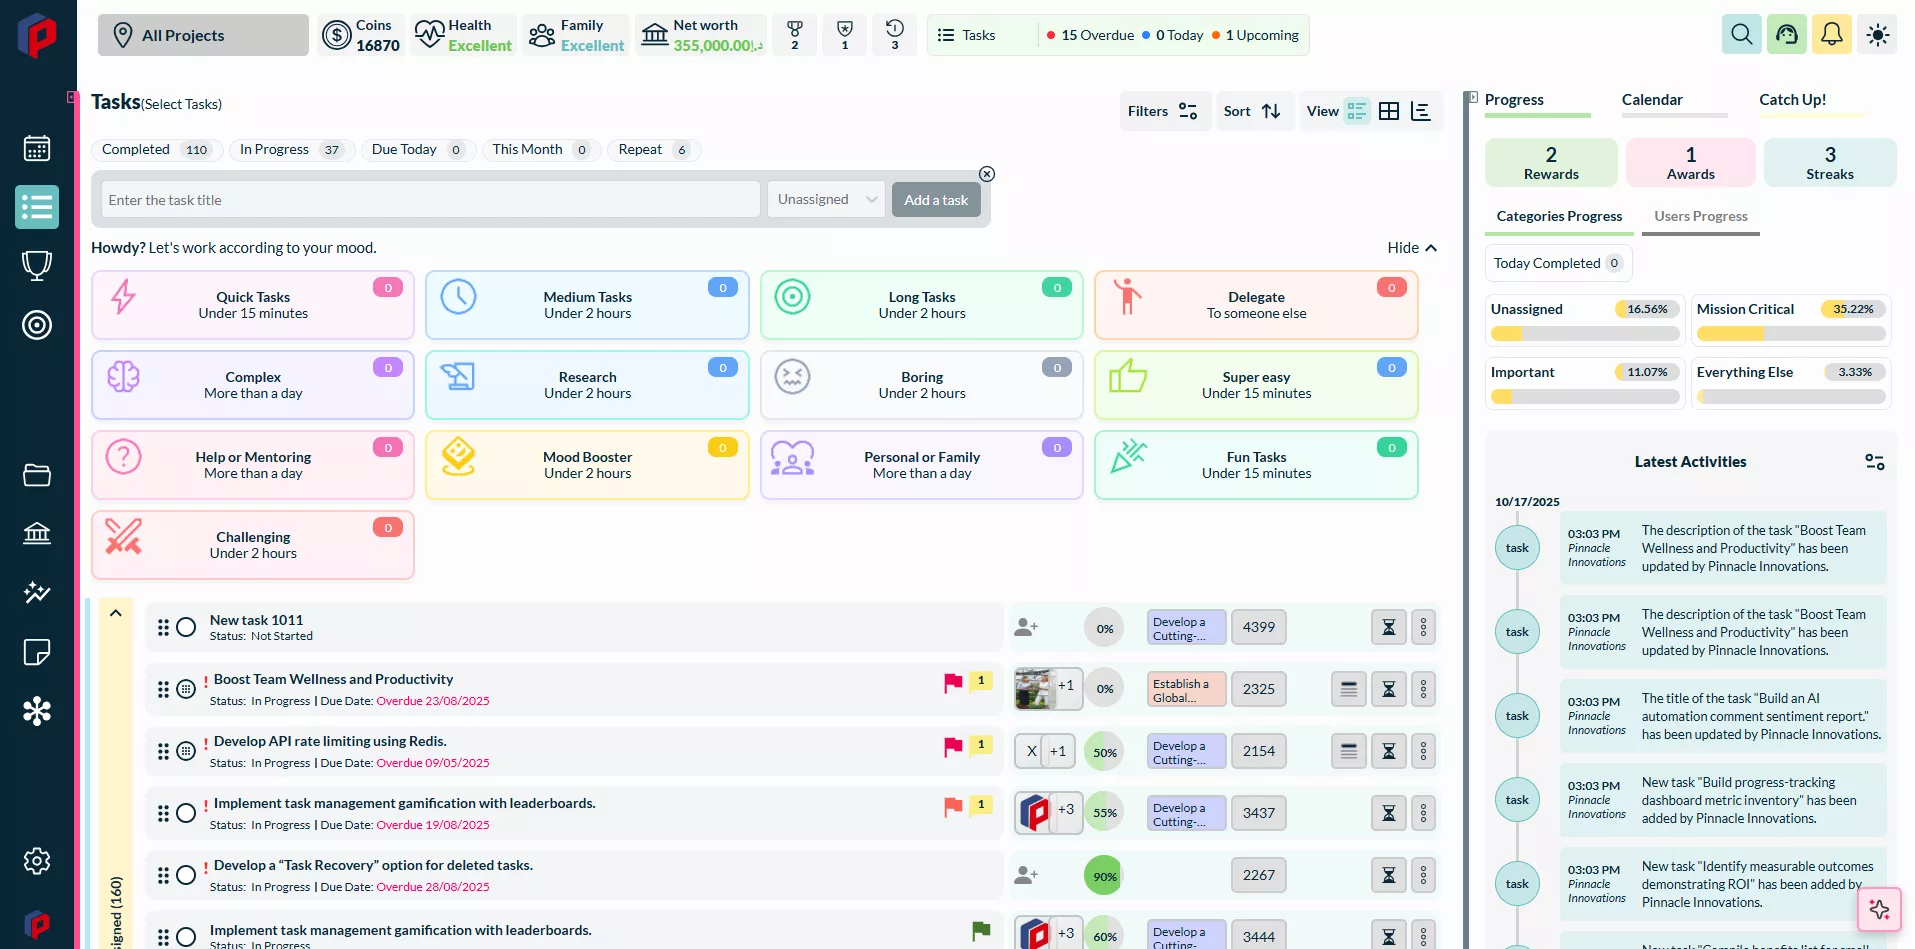Toggle the Due Today 0 filter chip
Screen dimensions: 1915x949
418,150
